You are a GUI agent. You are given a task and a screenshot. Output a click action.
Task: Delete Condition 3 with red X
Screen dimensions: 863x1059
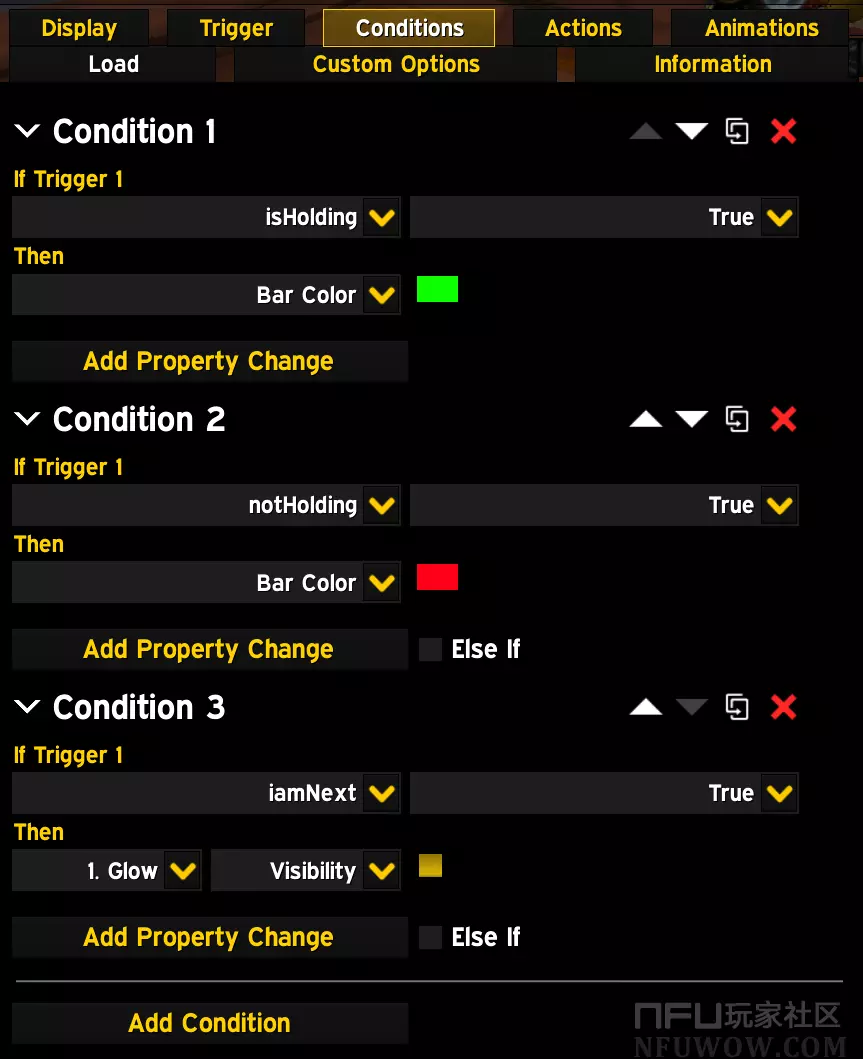point(783,707)
